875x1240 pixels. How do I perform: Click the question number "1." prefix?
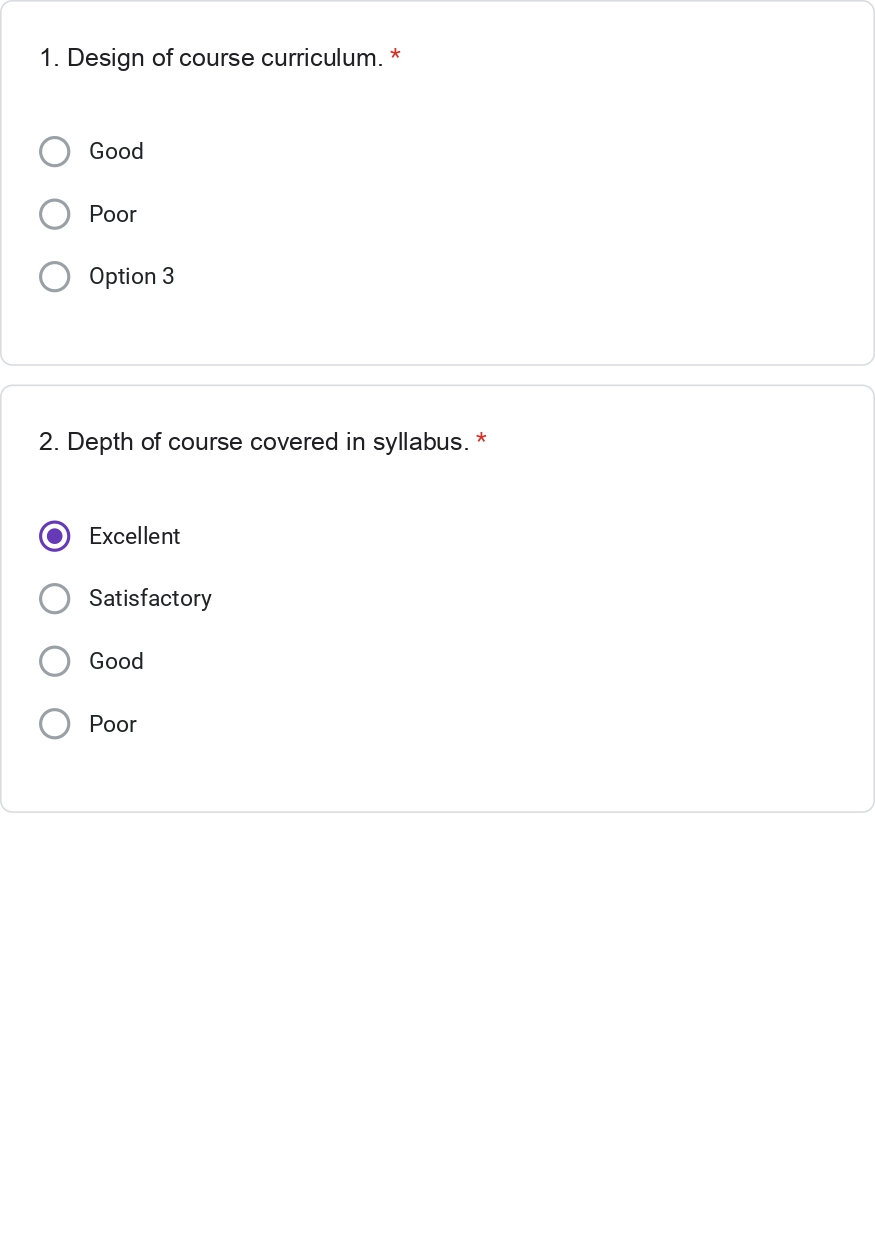point(49,58)
